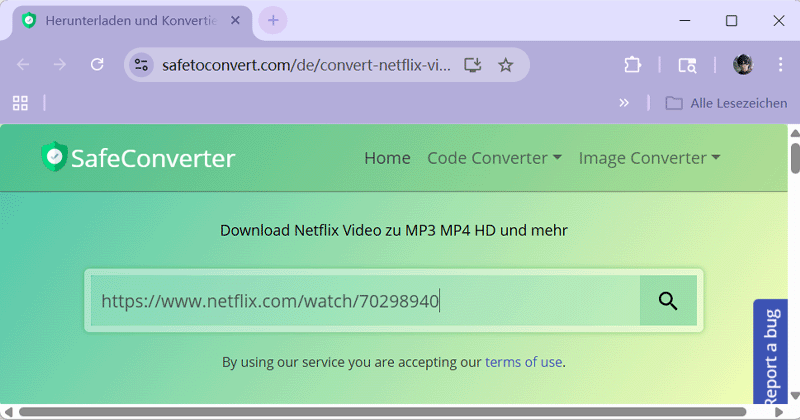800x420 pixels.
Task: Open the Alle Lesezeichen folder
Action: click(727, 103)
